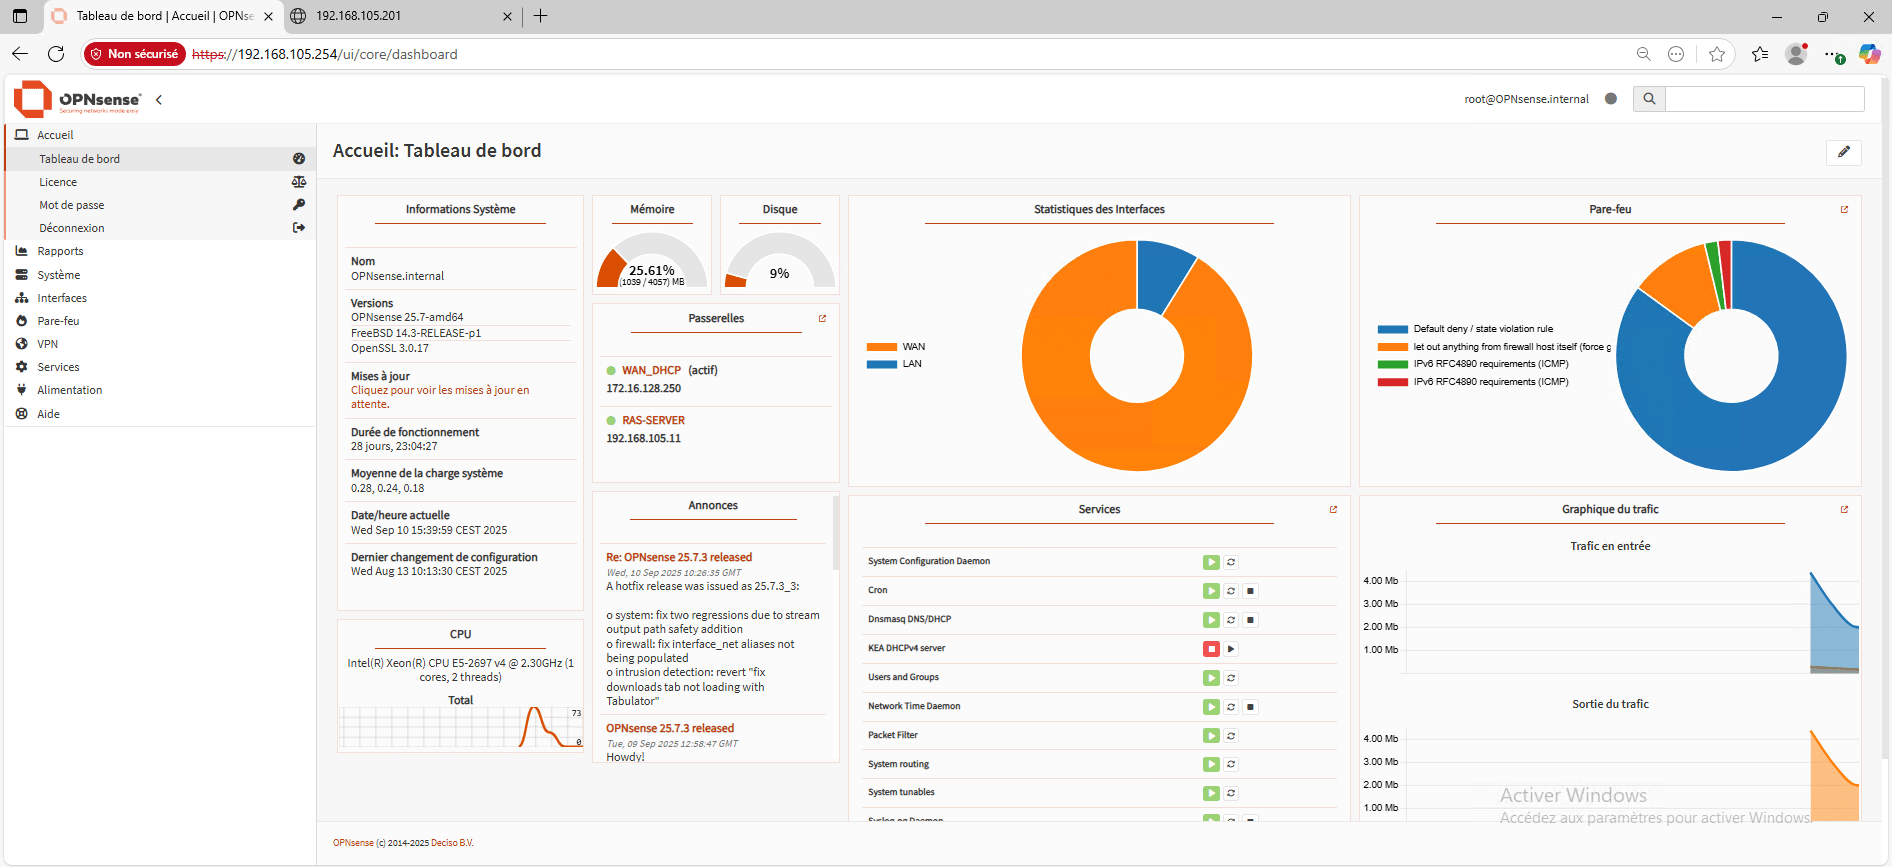The image size is (1892, 867).
Task: Select Déconnexion in the sidebar
Action: click(x=72, y=228)
